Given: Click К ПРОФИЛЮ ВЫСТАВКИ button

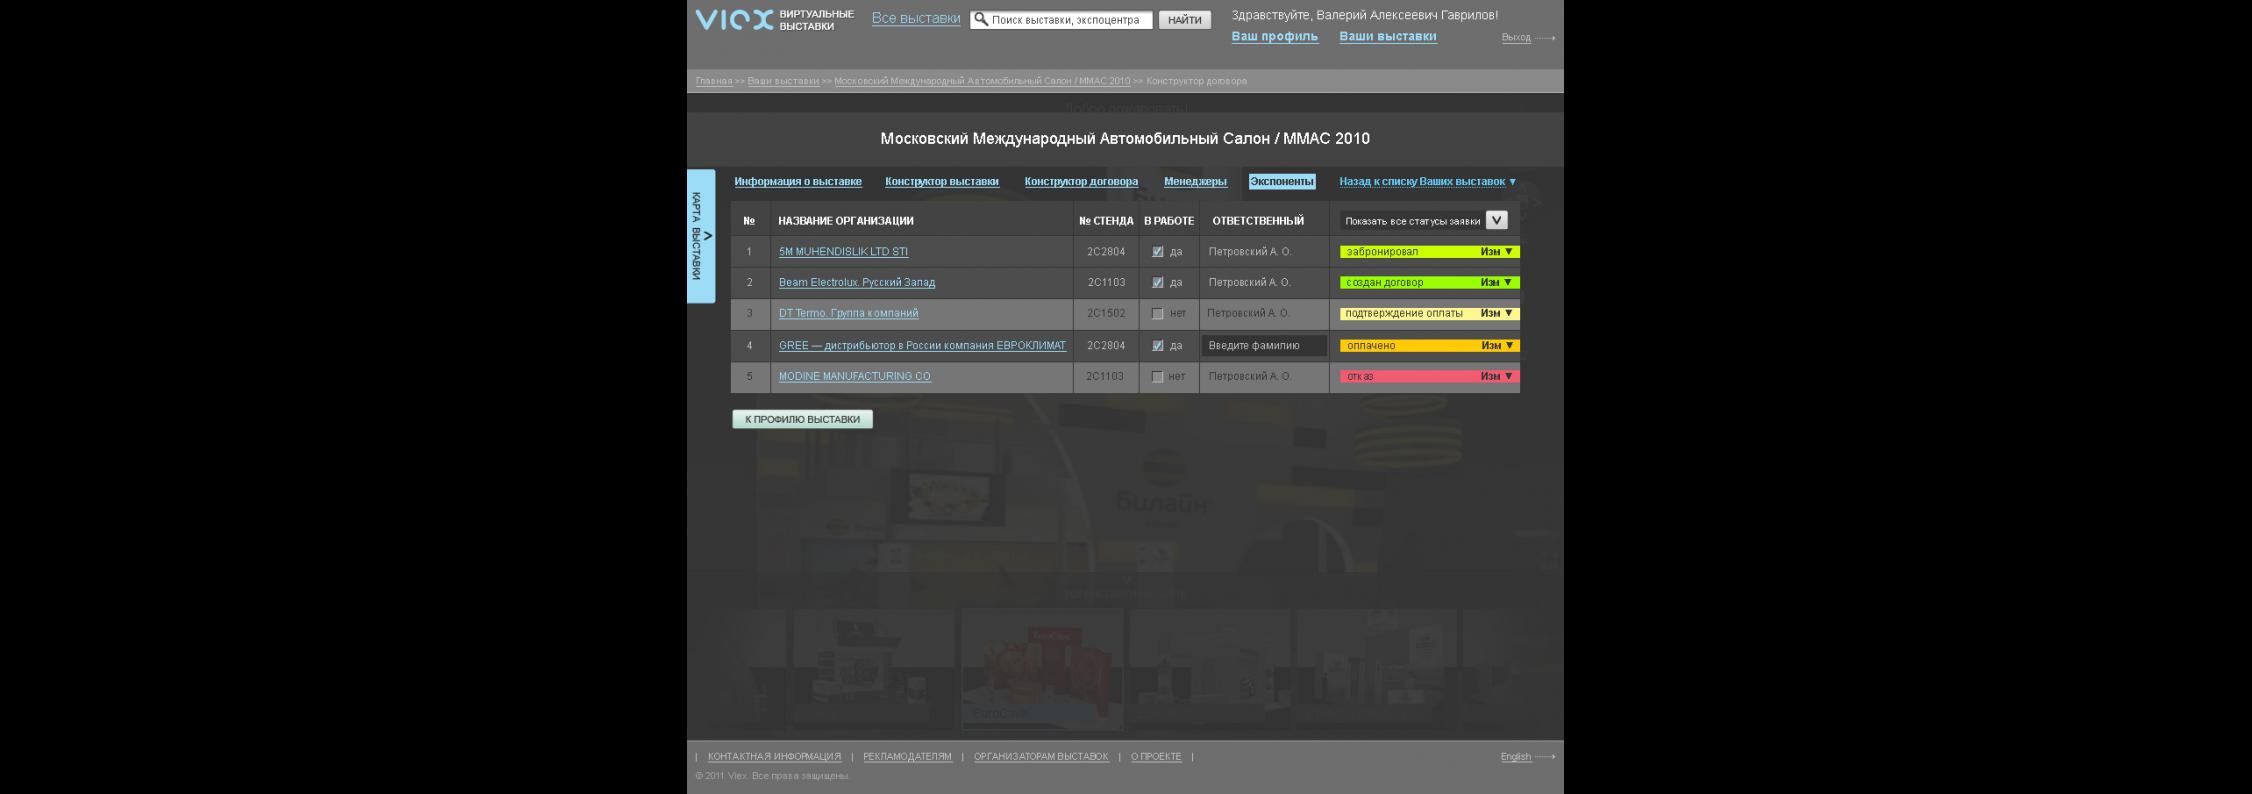Looking at the screenshot, I should 802,420.
